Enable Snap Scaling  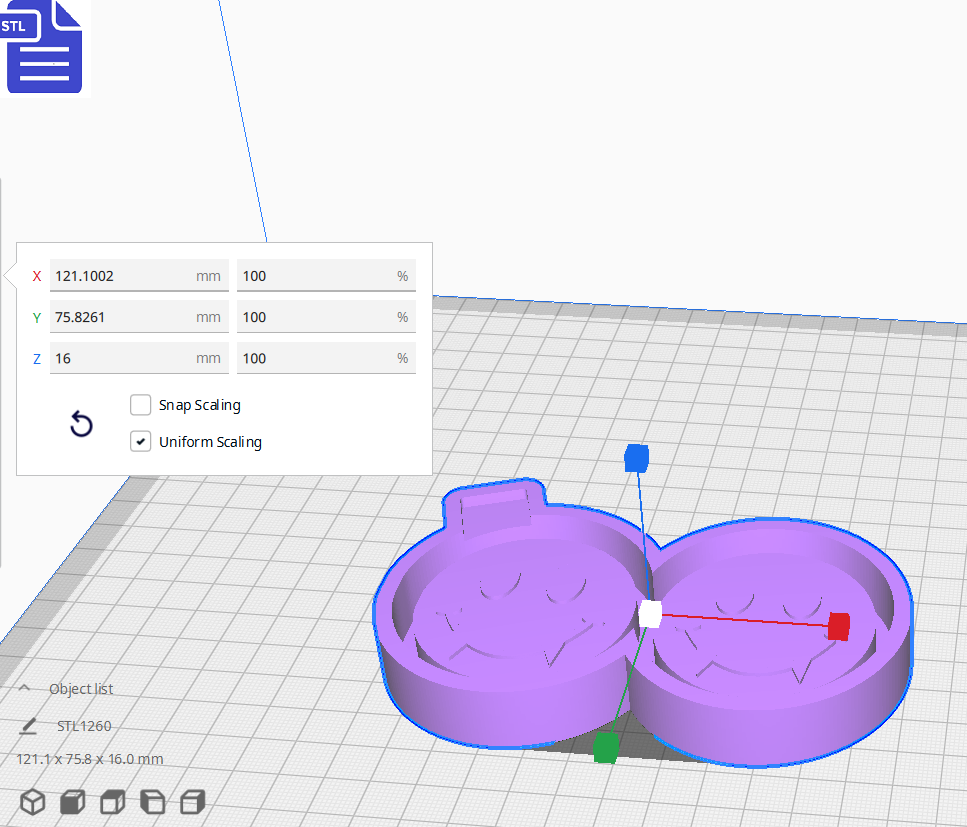140,404
